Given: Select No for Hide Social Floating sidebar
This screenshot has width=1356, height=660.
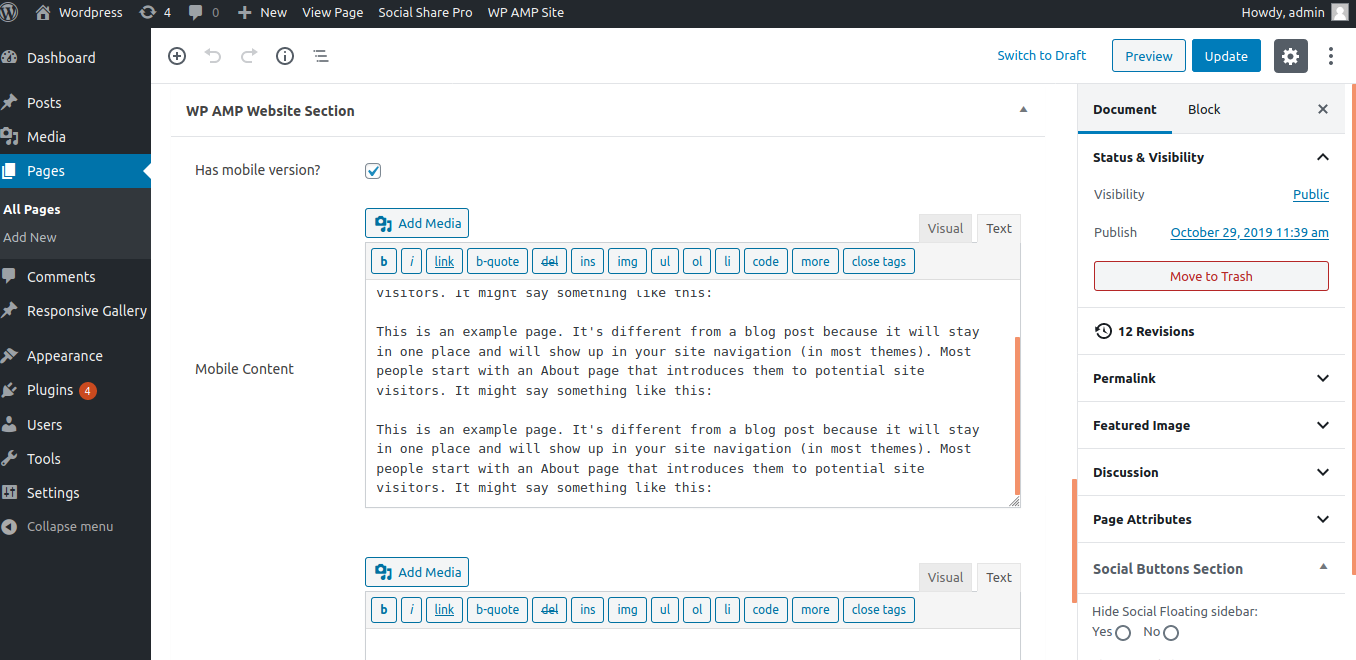Looking at the screenshot, I should click(1171, 633).
